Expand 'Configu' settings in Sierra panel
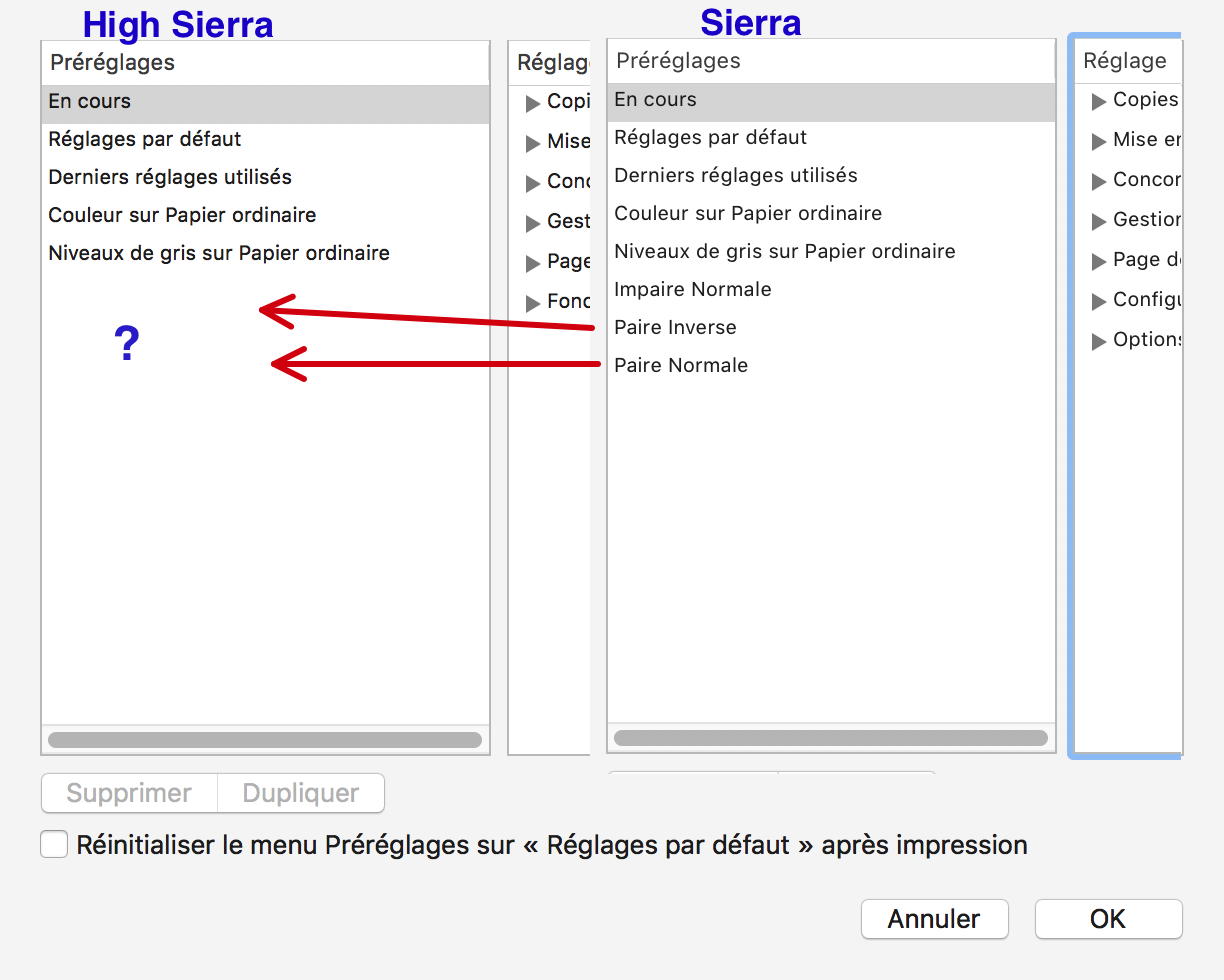1224x980 pixels. [x=1098, y=301]
